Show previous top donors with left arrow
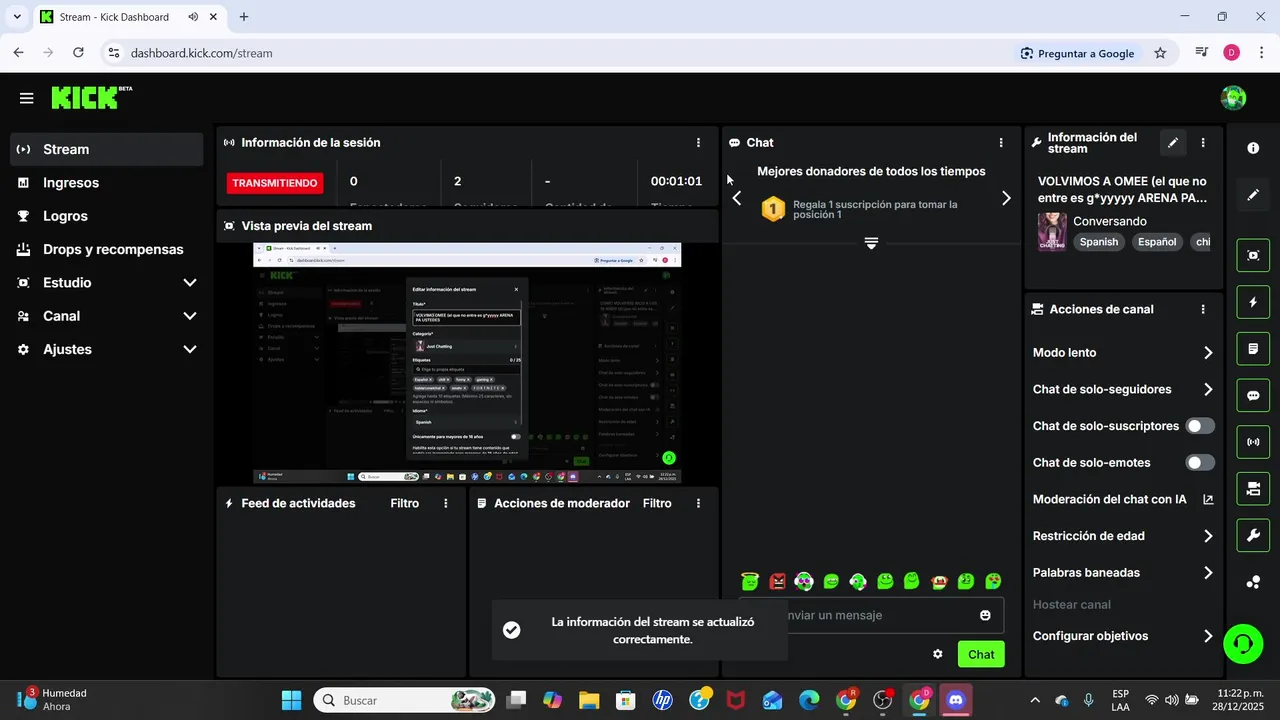The height and width of the screenshot is (720, 1280). coord(737,198)
